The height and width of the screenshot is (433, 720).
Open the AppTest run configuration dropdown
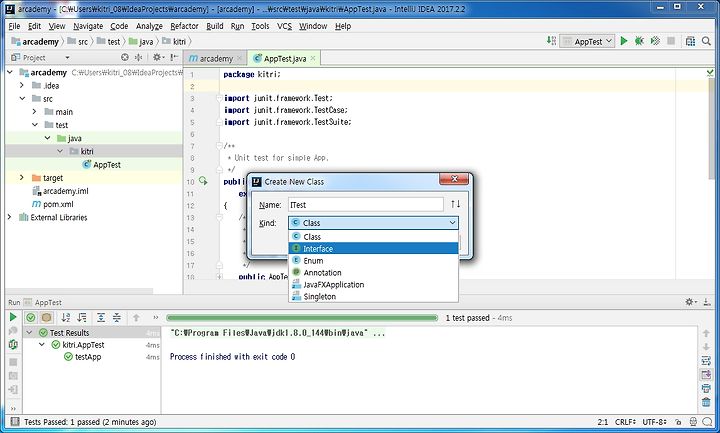(588, 41)
